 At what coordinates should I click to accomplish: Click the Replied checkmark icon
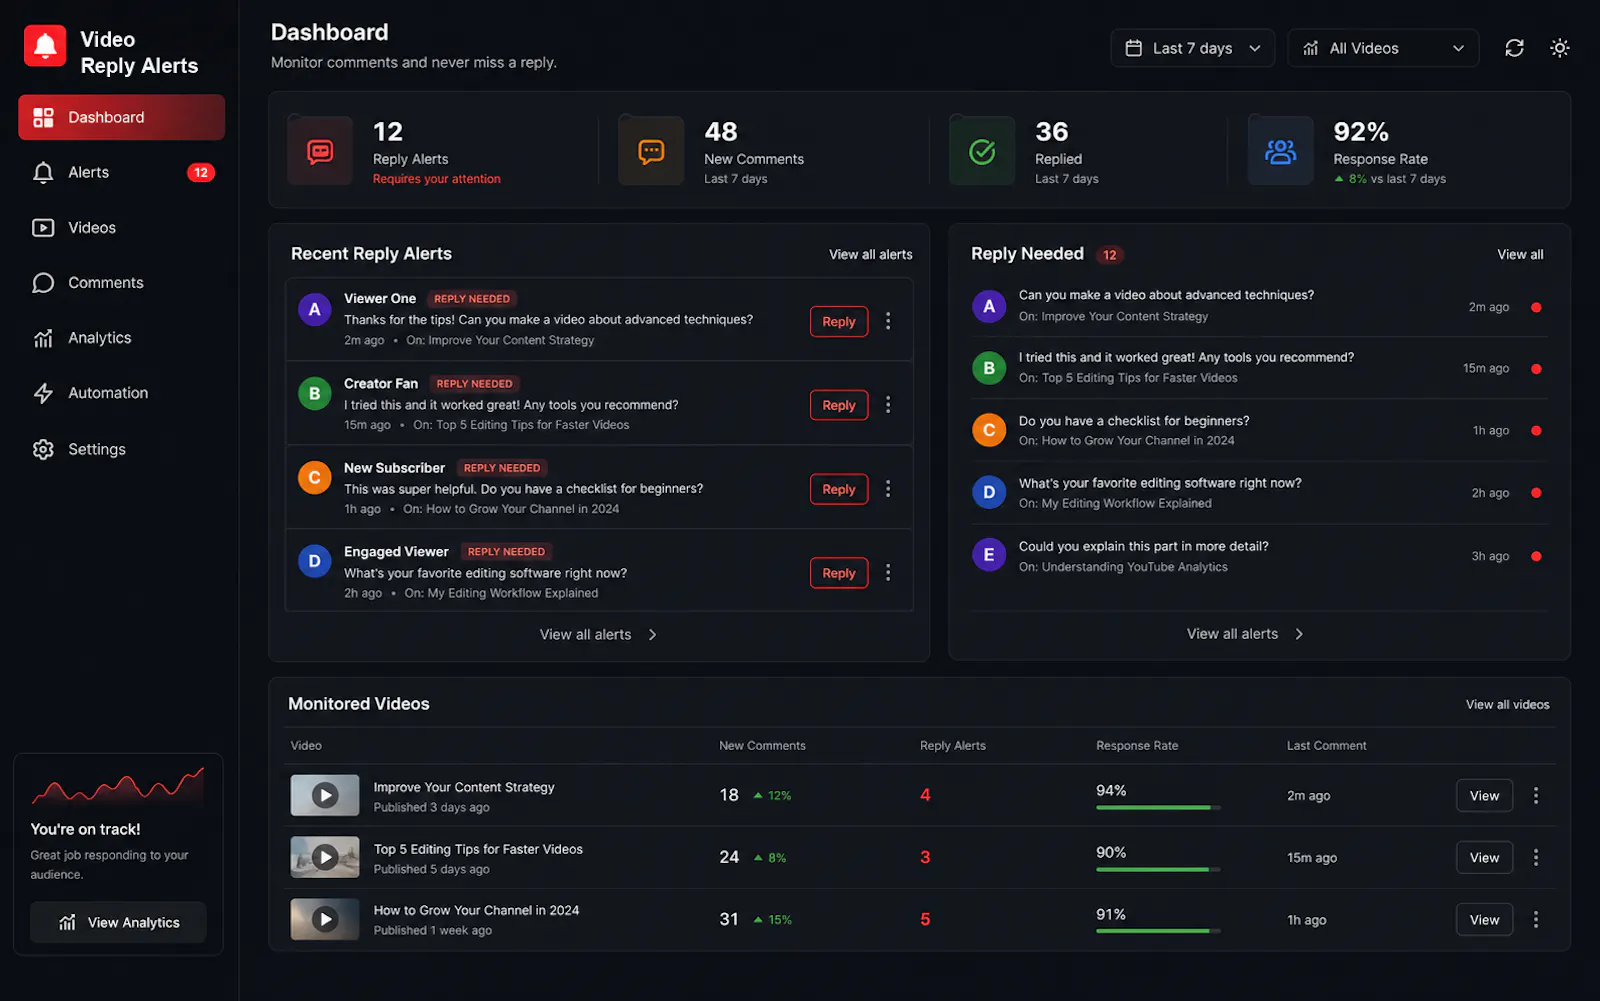(x=982, y=151)
